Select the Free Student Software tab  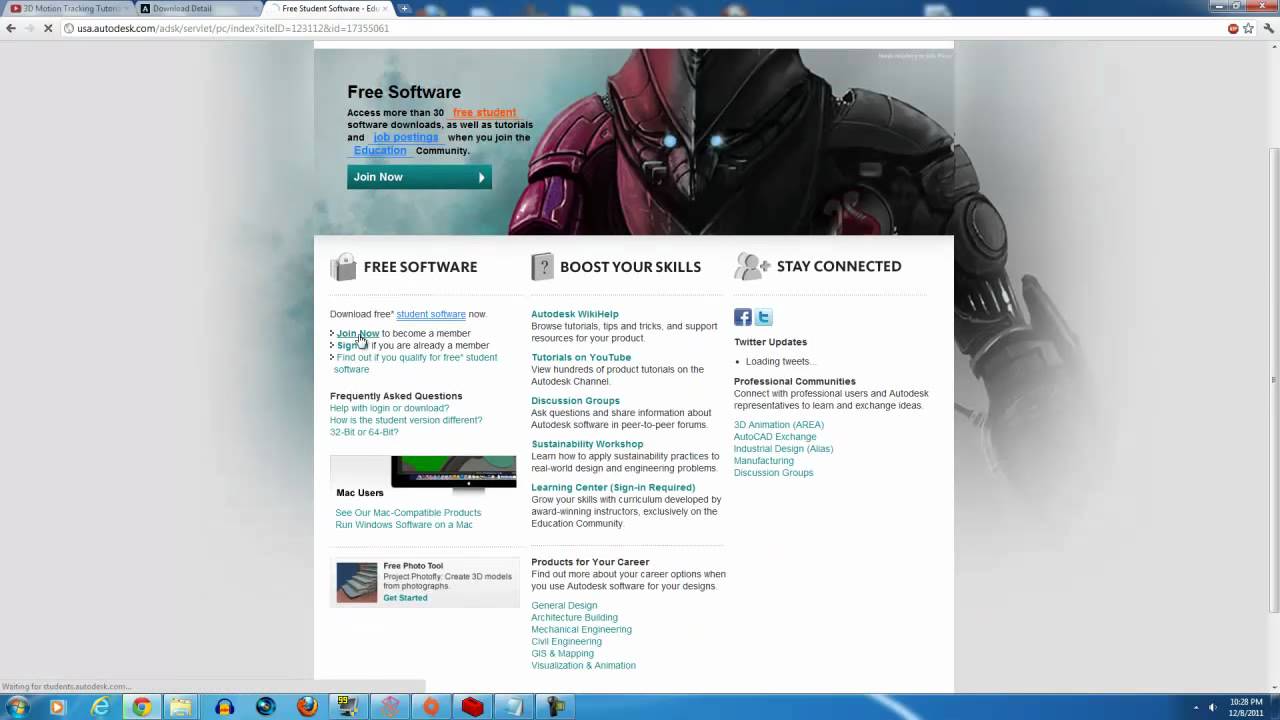[x=328, y=8]
